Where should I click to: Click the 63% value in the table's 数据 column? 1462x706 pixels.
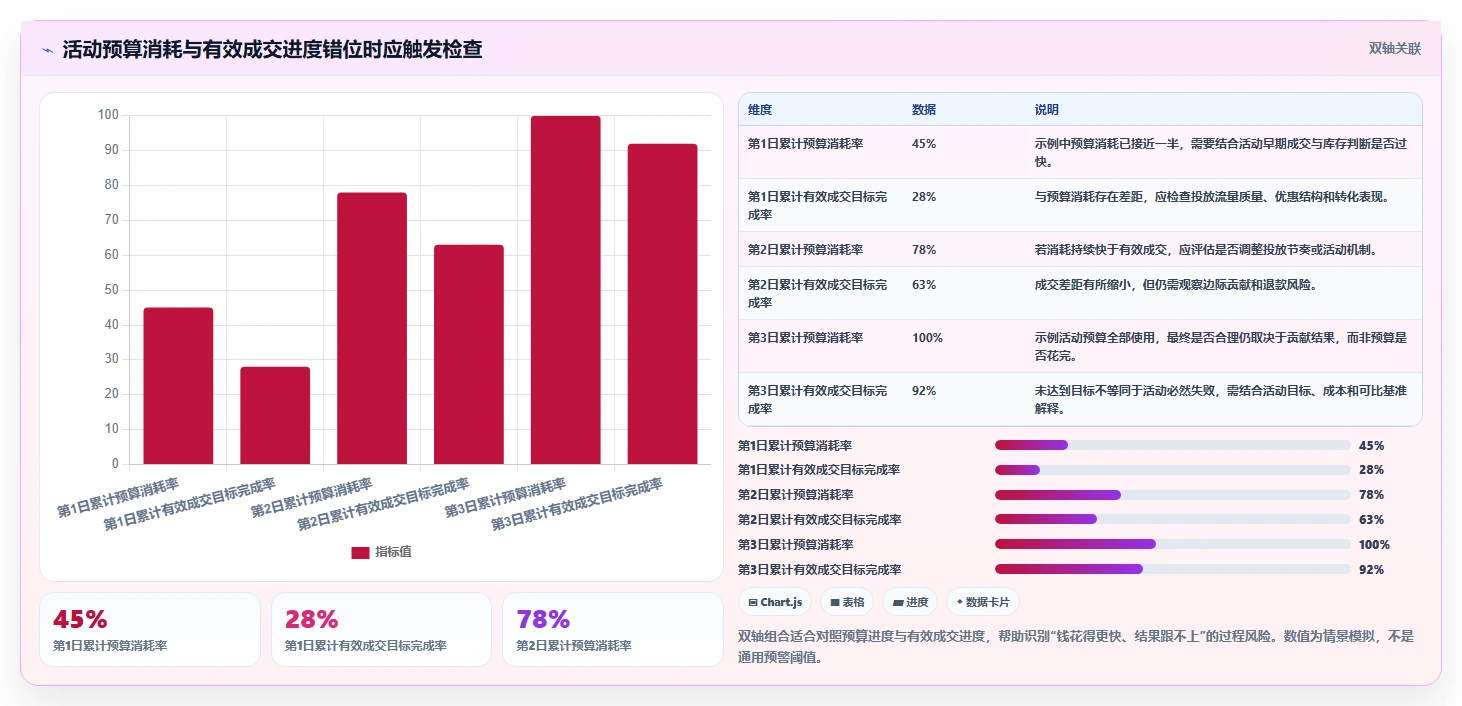924,285
